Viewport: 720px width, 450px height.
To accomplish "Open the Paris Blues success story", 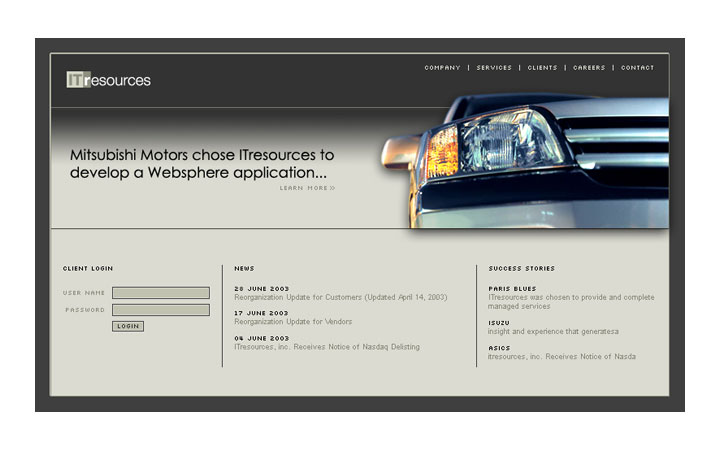I will pyautogui.click(x=512, y=288).
